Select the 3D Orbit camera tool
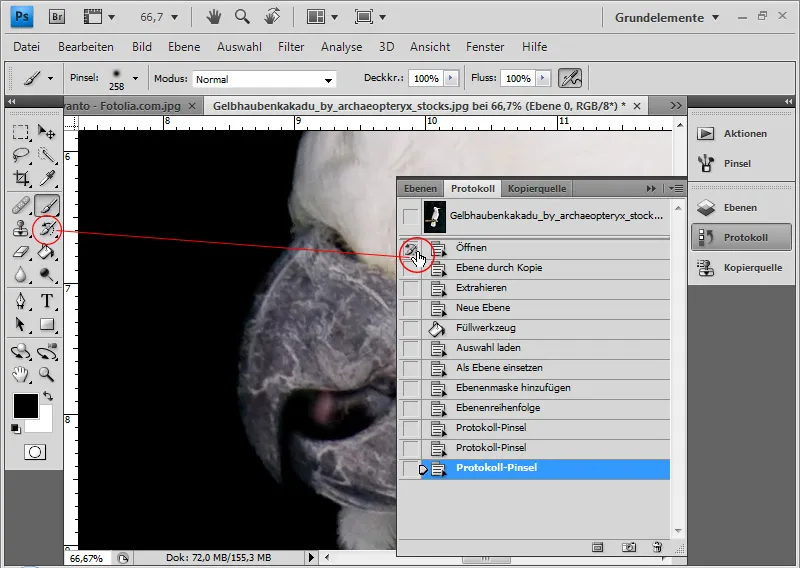The height and width of the screenshot is (568, 800). coord(47,352)
